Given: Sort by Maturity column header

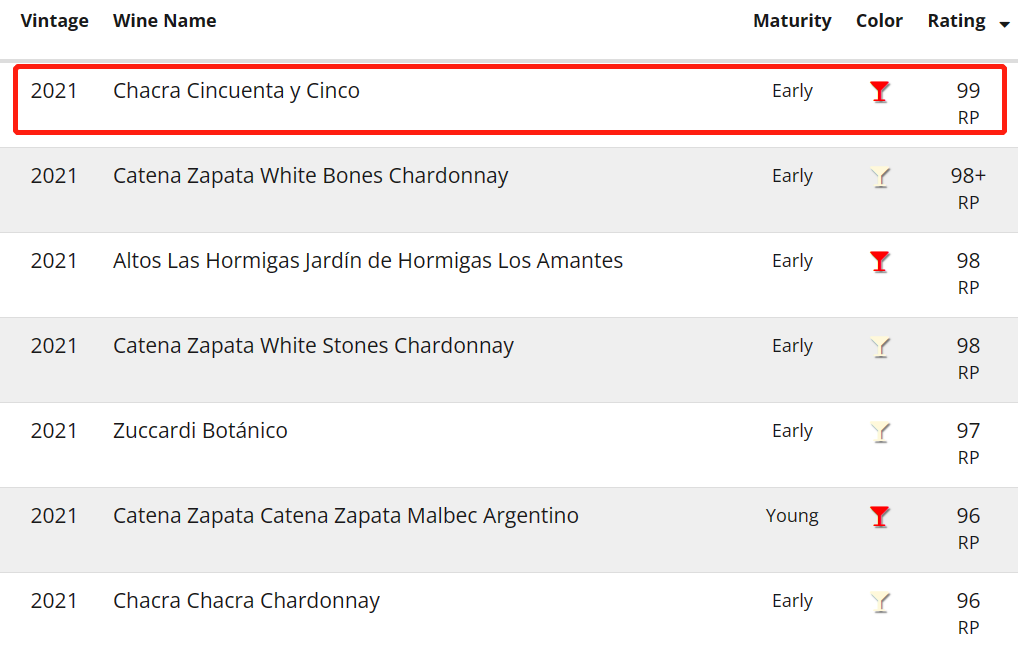Looking at the screenshot, I should 792,21.
